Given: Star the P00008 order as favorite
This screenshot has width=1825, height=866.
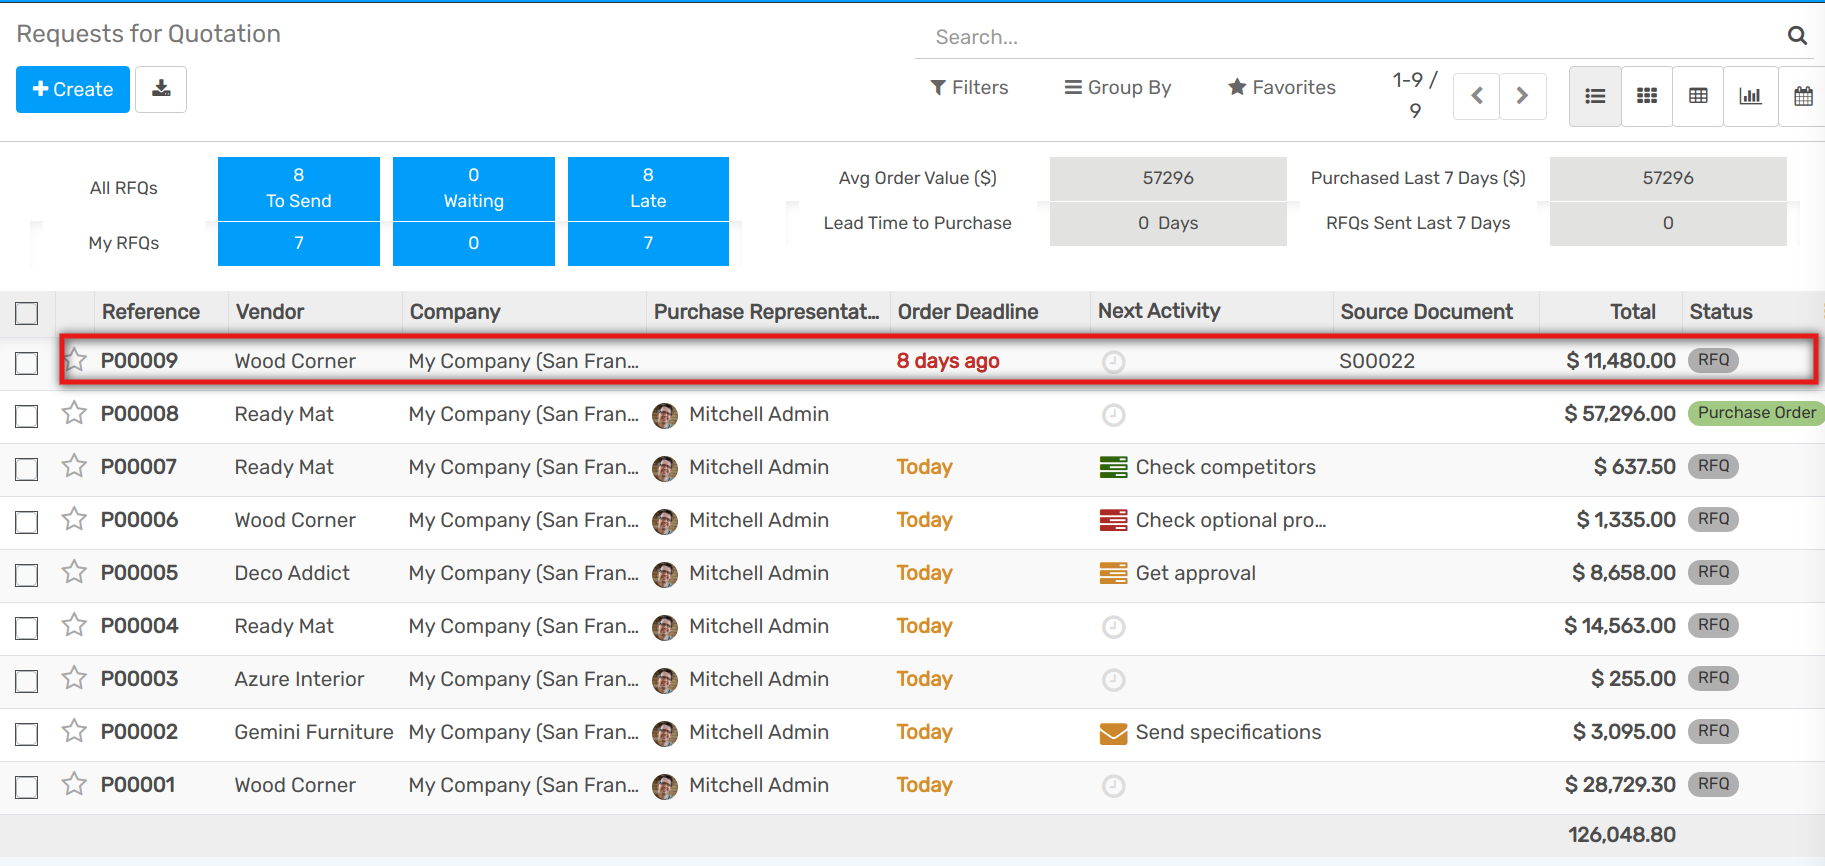Looking at the screenshot, I should point(74,413).
